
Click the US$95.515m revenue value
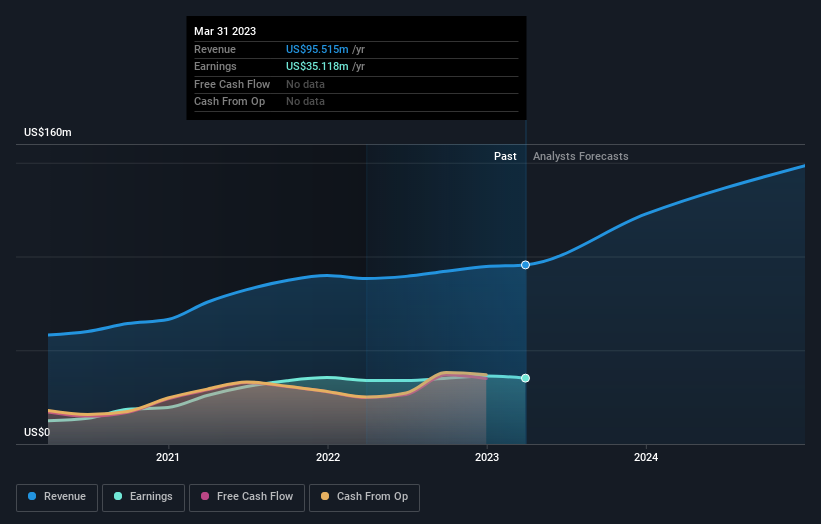pyautogui.click(x=317, y=49)
